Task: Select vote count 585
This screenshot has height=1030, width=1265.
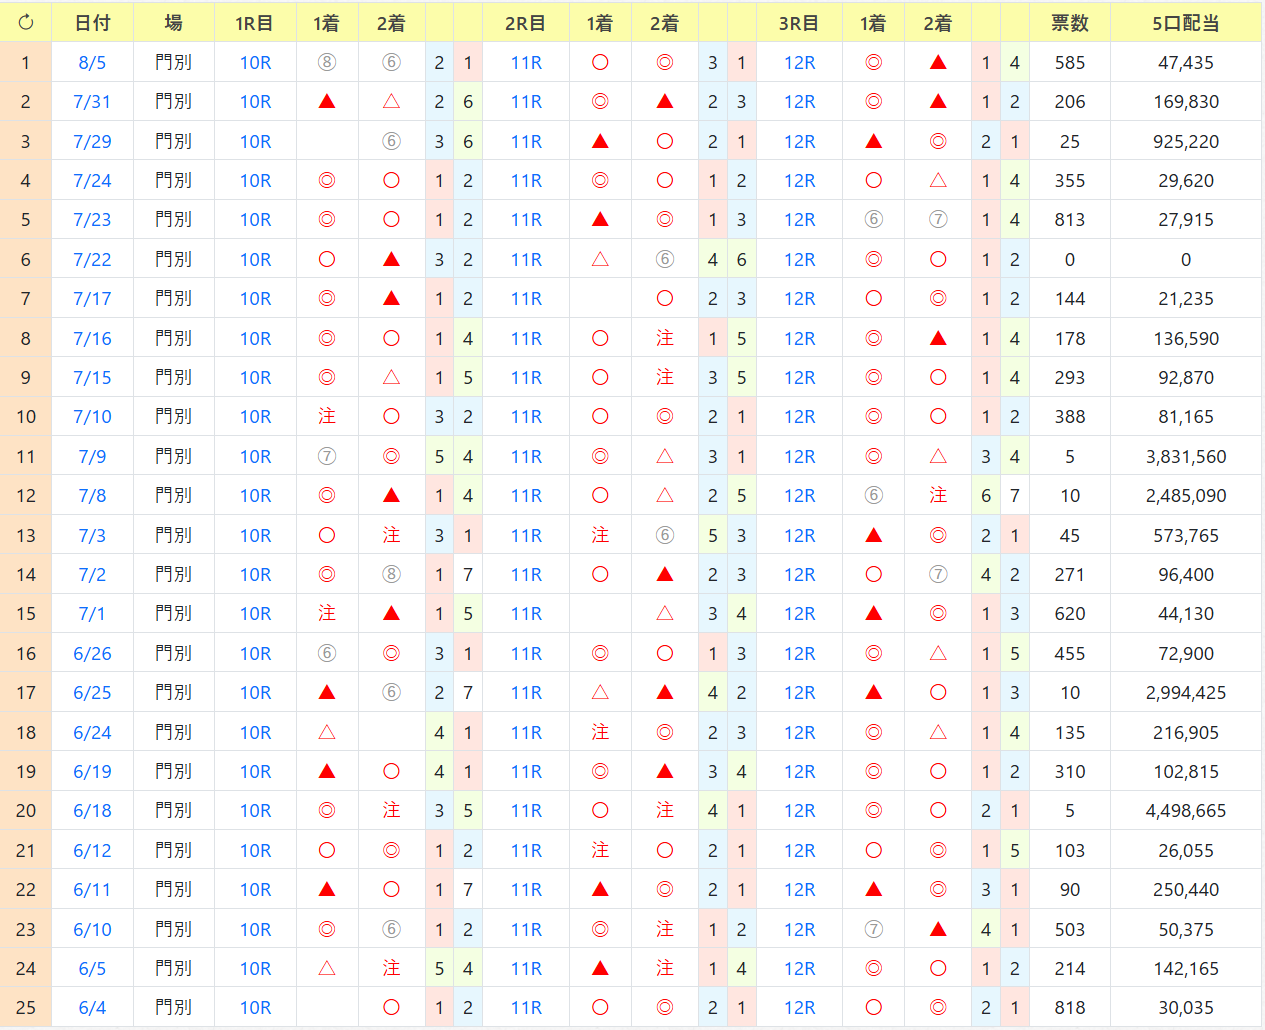Action: (1070, 63)
